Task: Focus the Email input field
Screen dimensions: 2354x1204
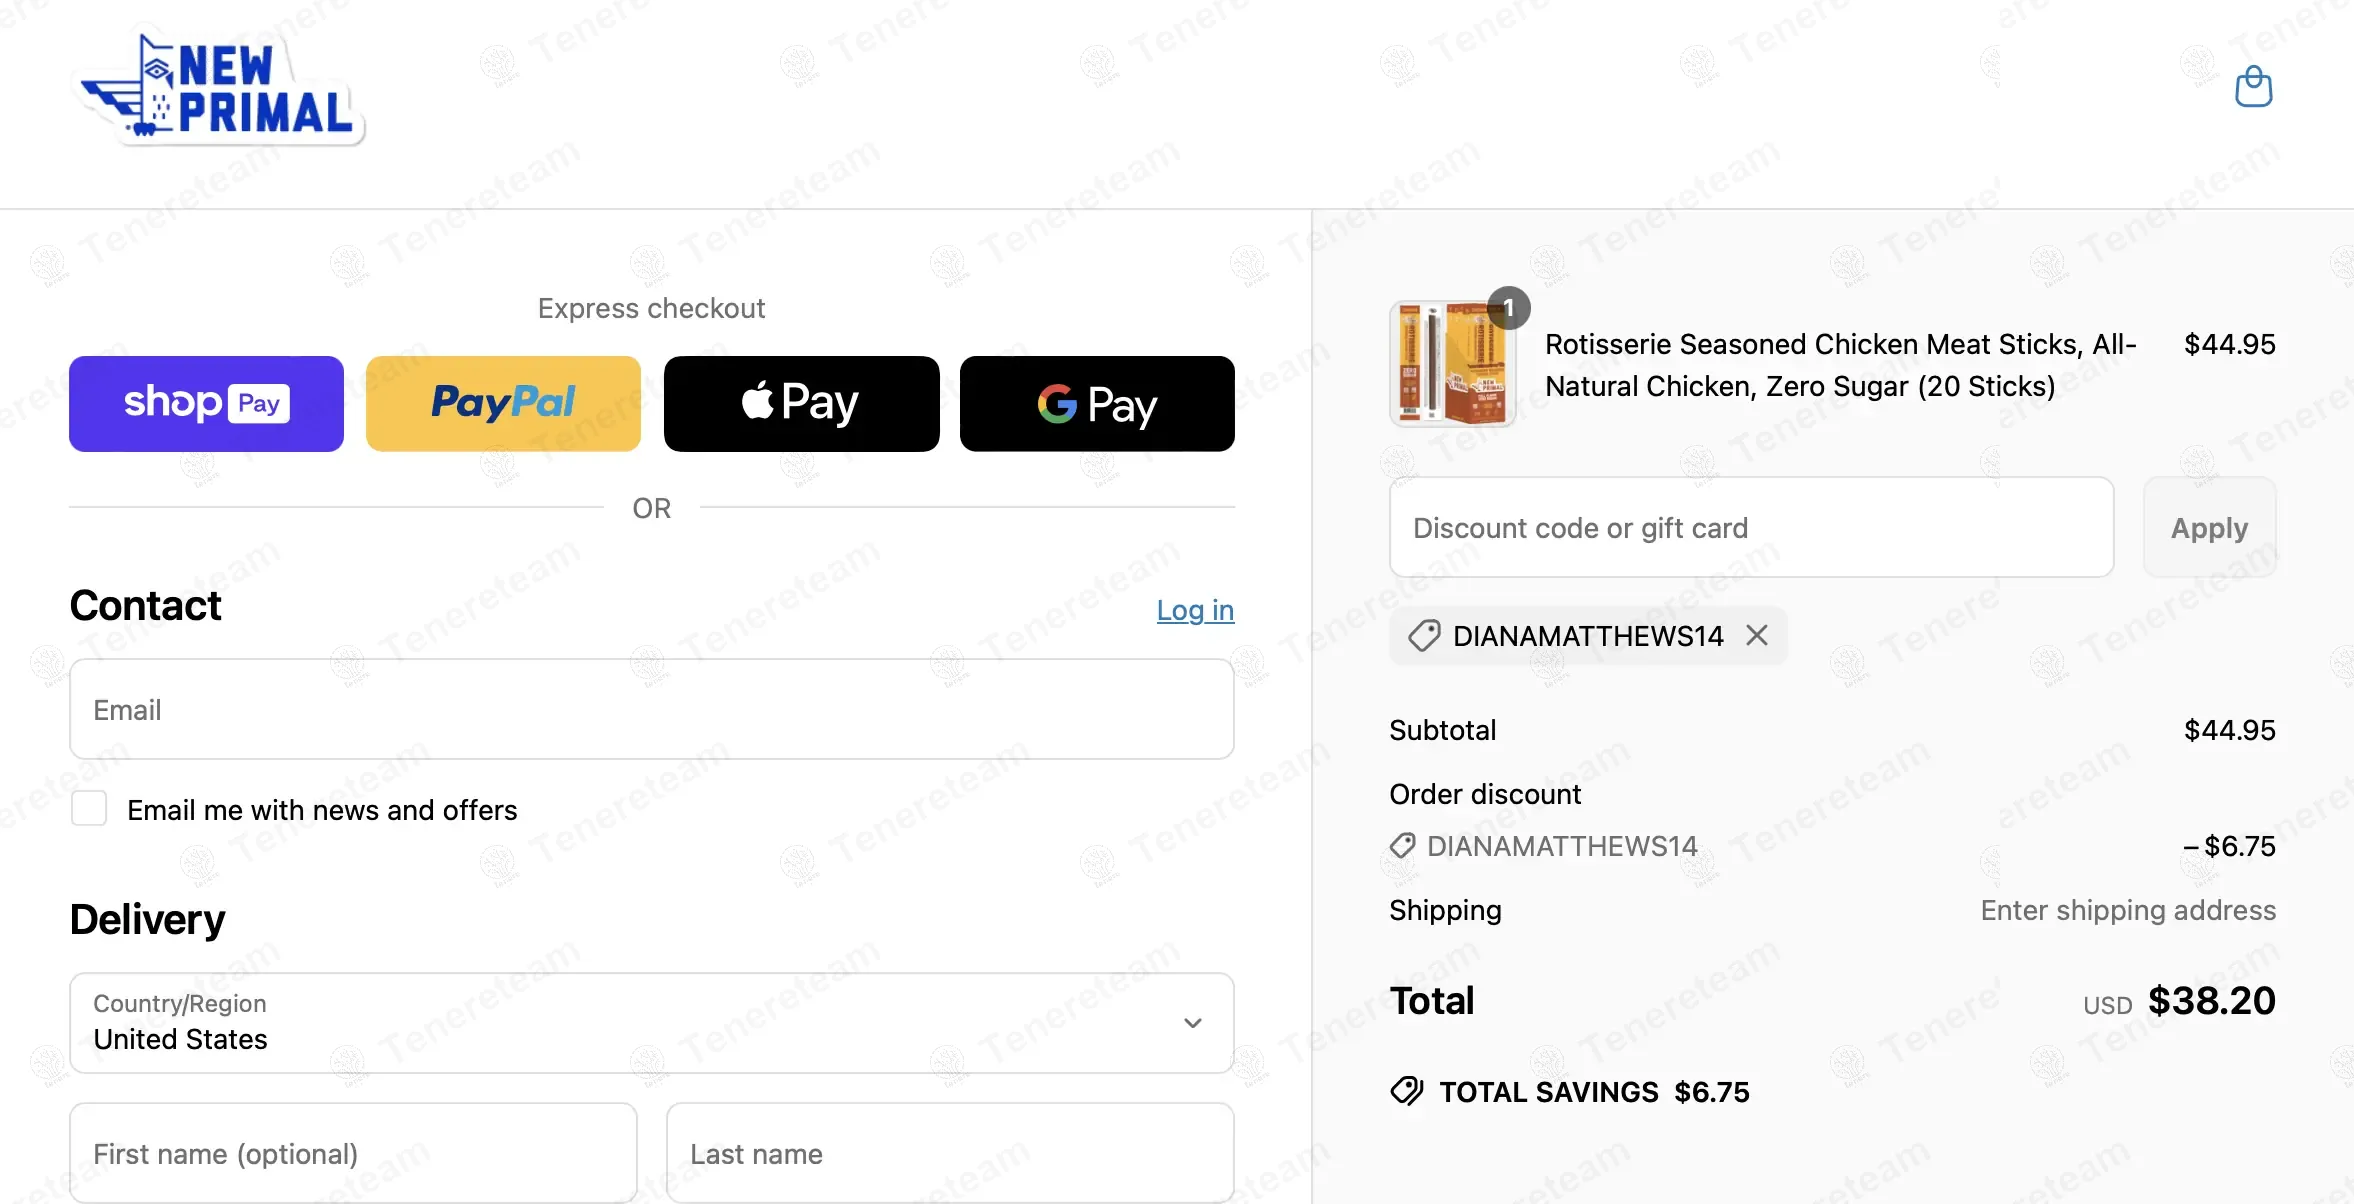Action: click(x=651, y=709)
